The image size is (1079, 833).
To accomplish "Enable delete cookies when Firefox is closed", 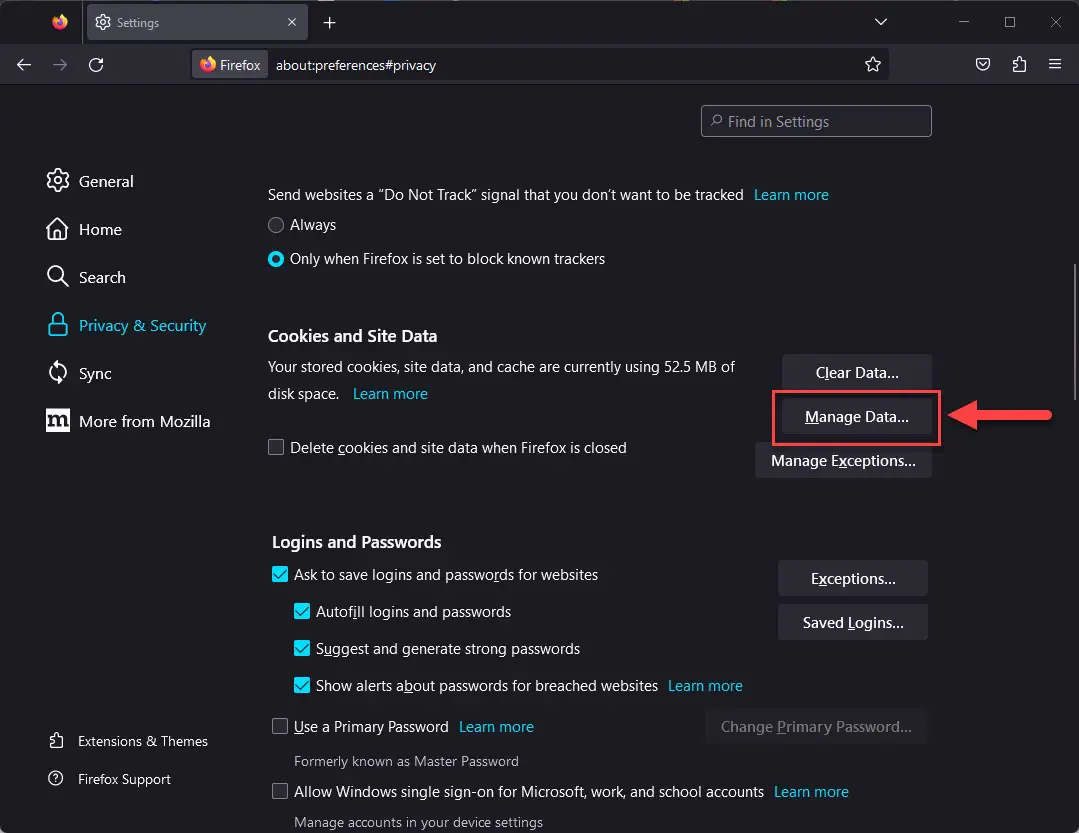I will point(276,447).
